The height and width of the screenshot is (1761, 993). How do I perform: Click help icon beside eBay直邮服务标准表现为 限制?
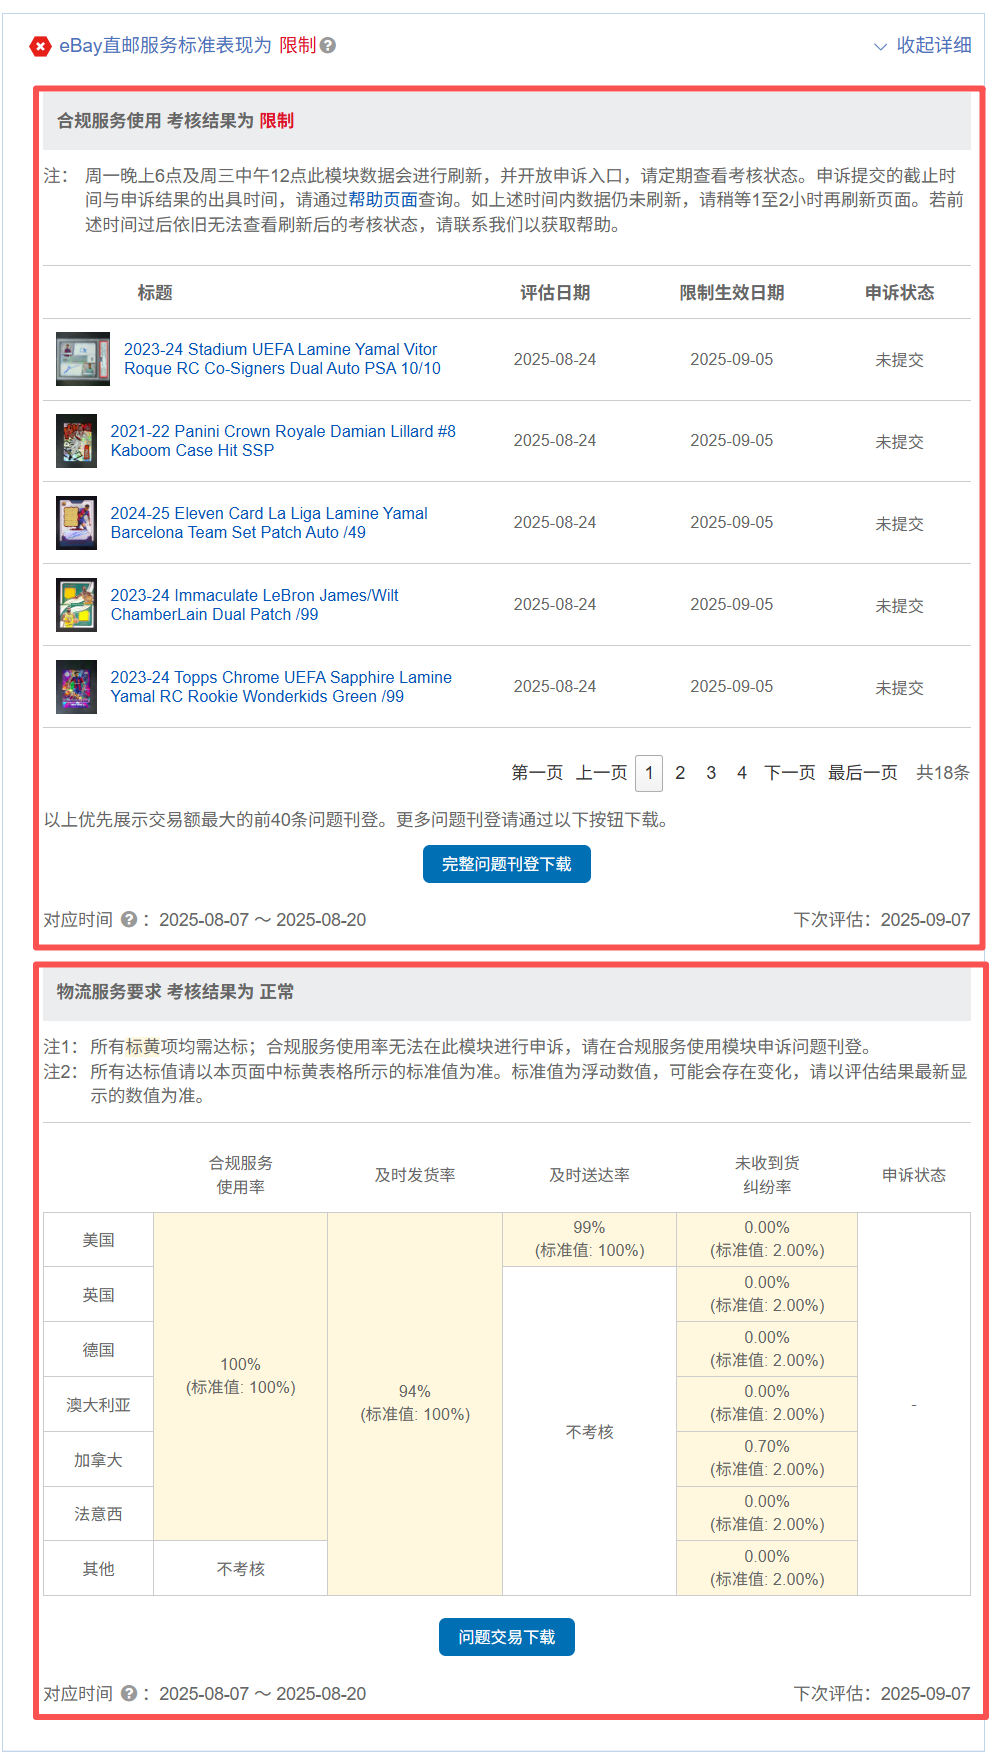328,46
